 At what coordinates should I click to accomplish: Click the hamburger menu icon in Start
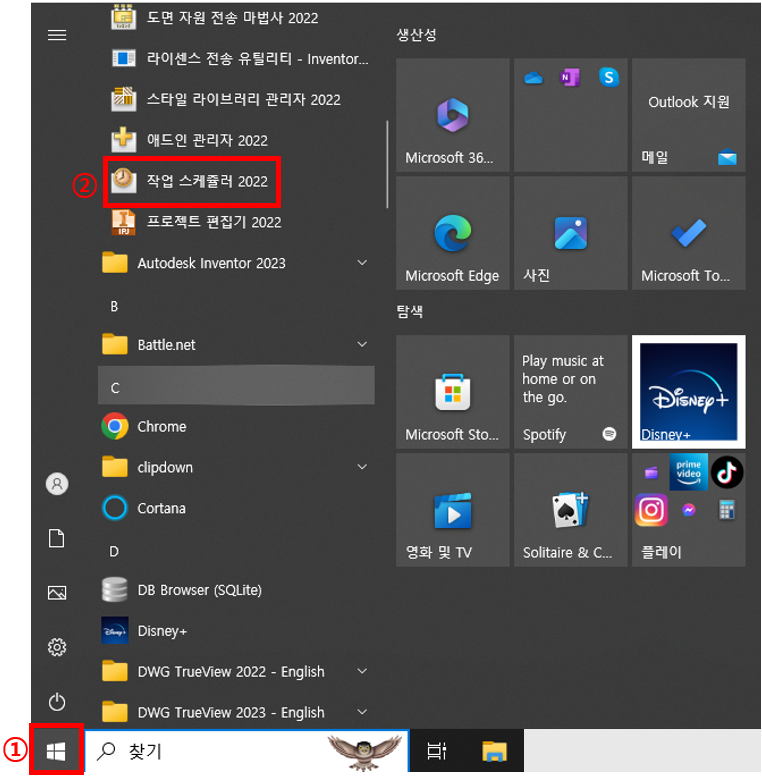pos(57,35)
